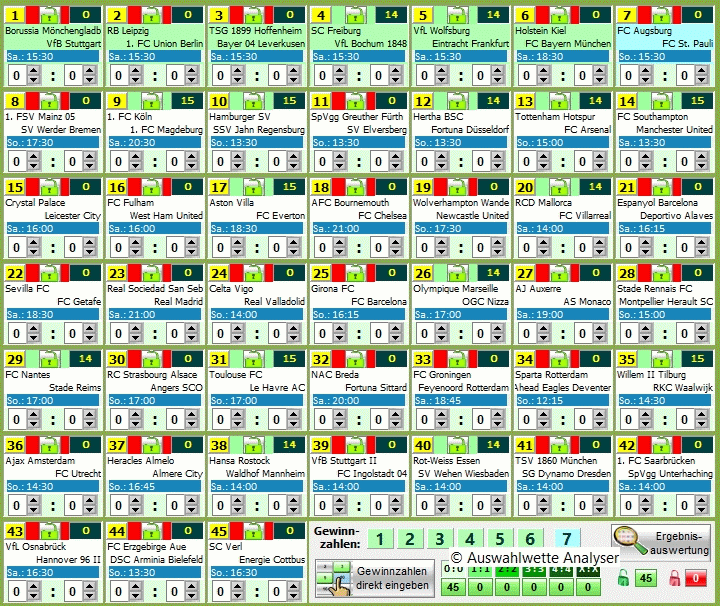This screenshot has height=606, width=720.
Task: Click the yellow number 8 badge
Action: tap(15, 101)
